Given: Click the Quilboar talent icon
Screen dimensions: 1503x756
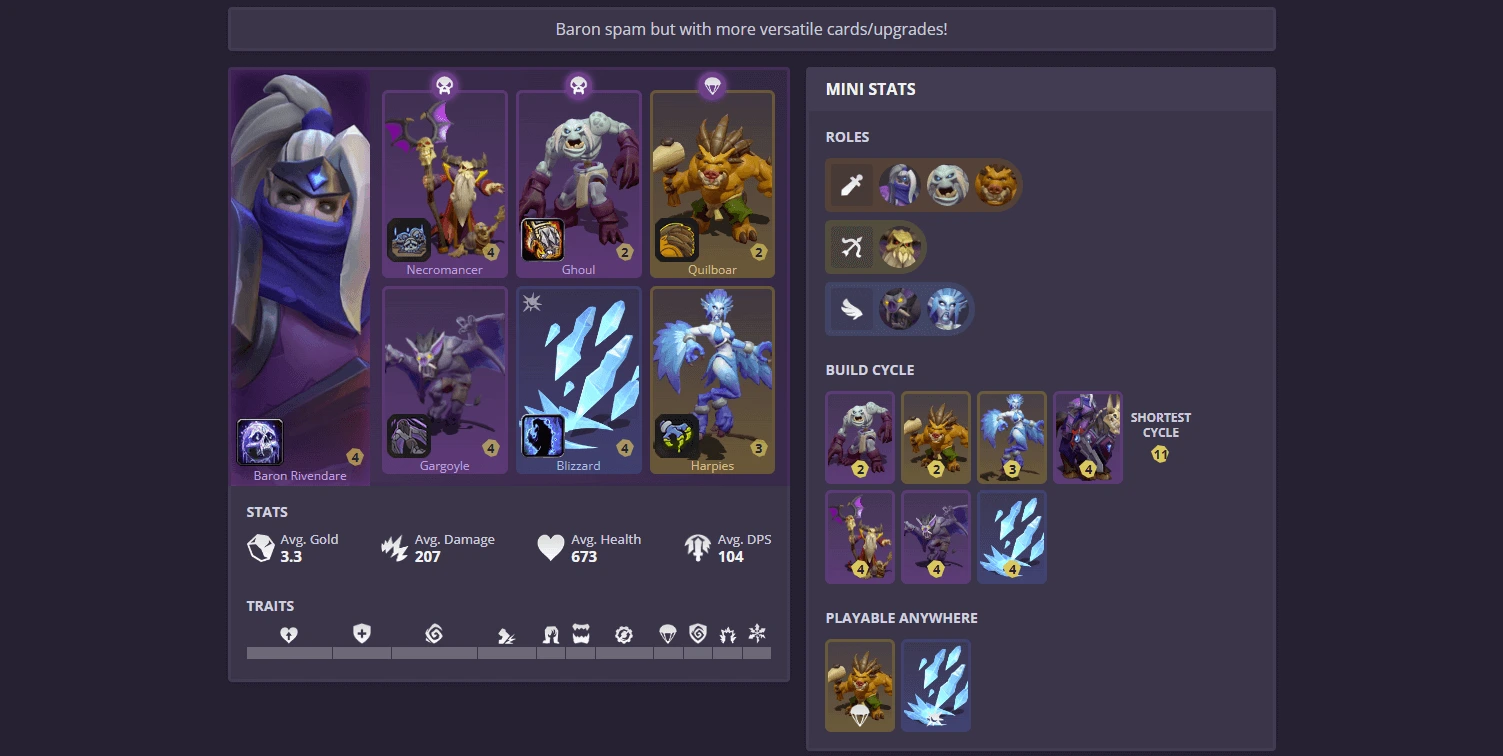Looking at the screenshot, I should (x=677, y=240).
